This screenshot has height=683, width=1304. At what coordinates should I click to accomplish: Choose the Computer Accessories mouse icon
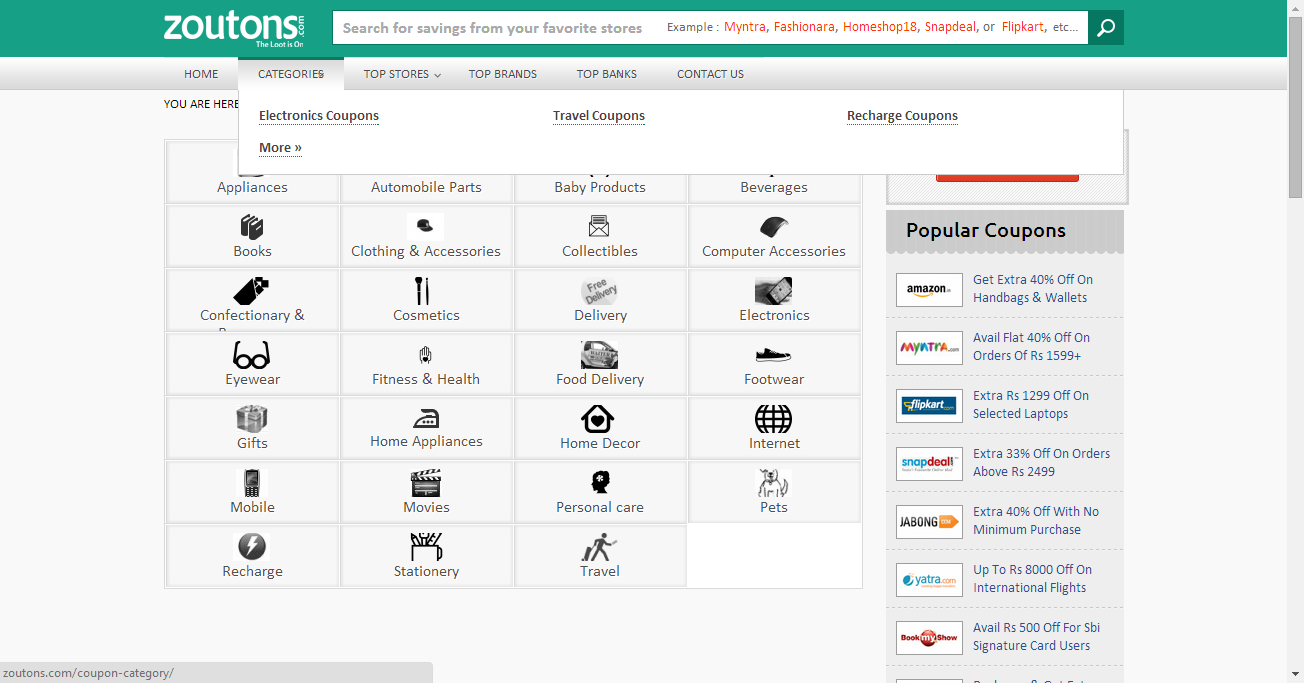pos(774,227)
